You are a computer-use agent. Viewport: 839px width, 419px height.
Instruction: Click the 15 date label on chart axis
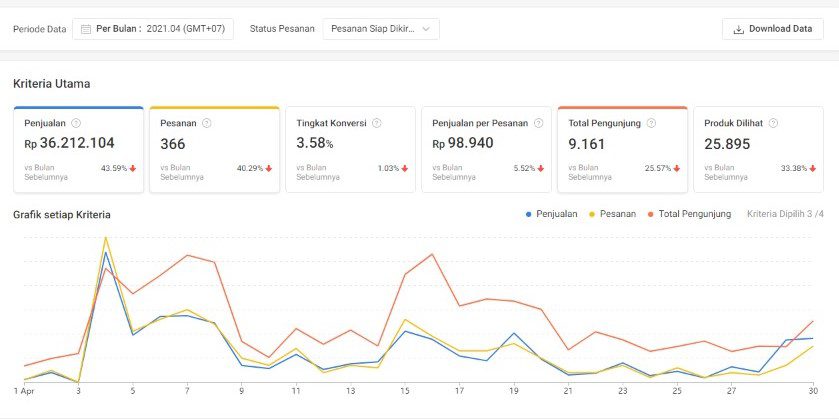[x=406, y=391]
